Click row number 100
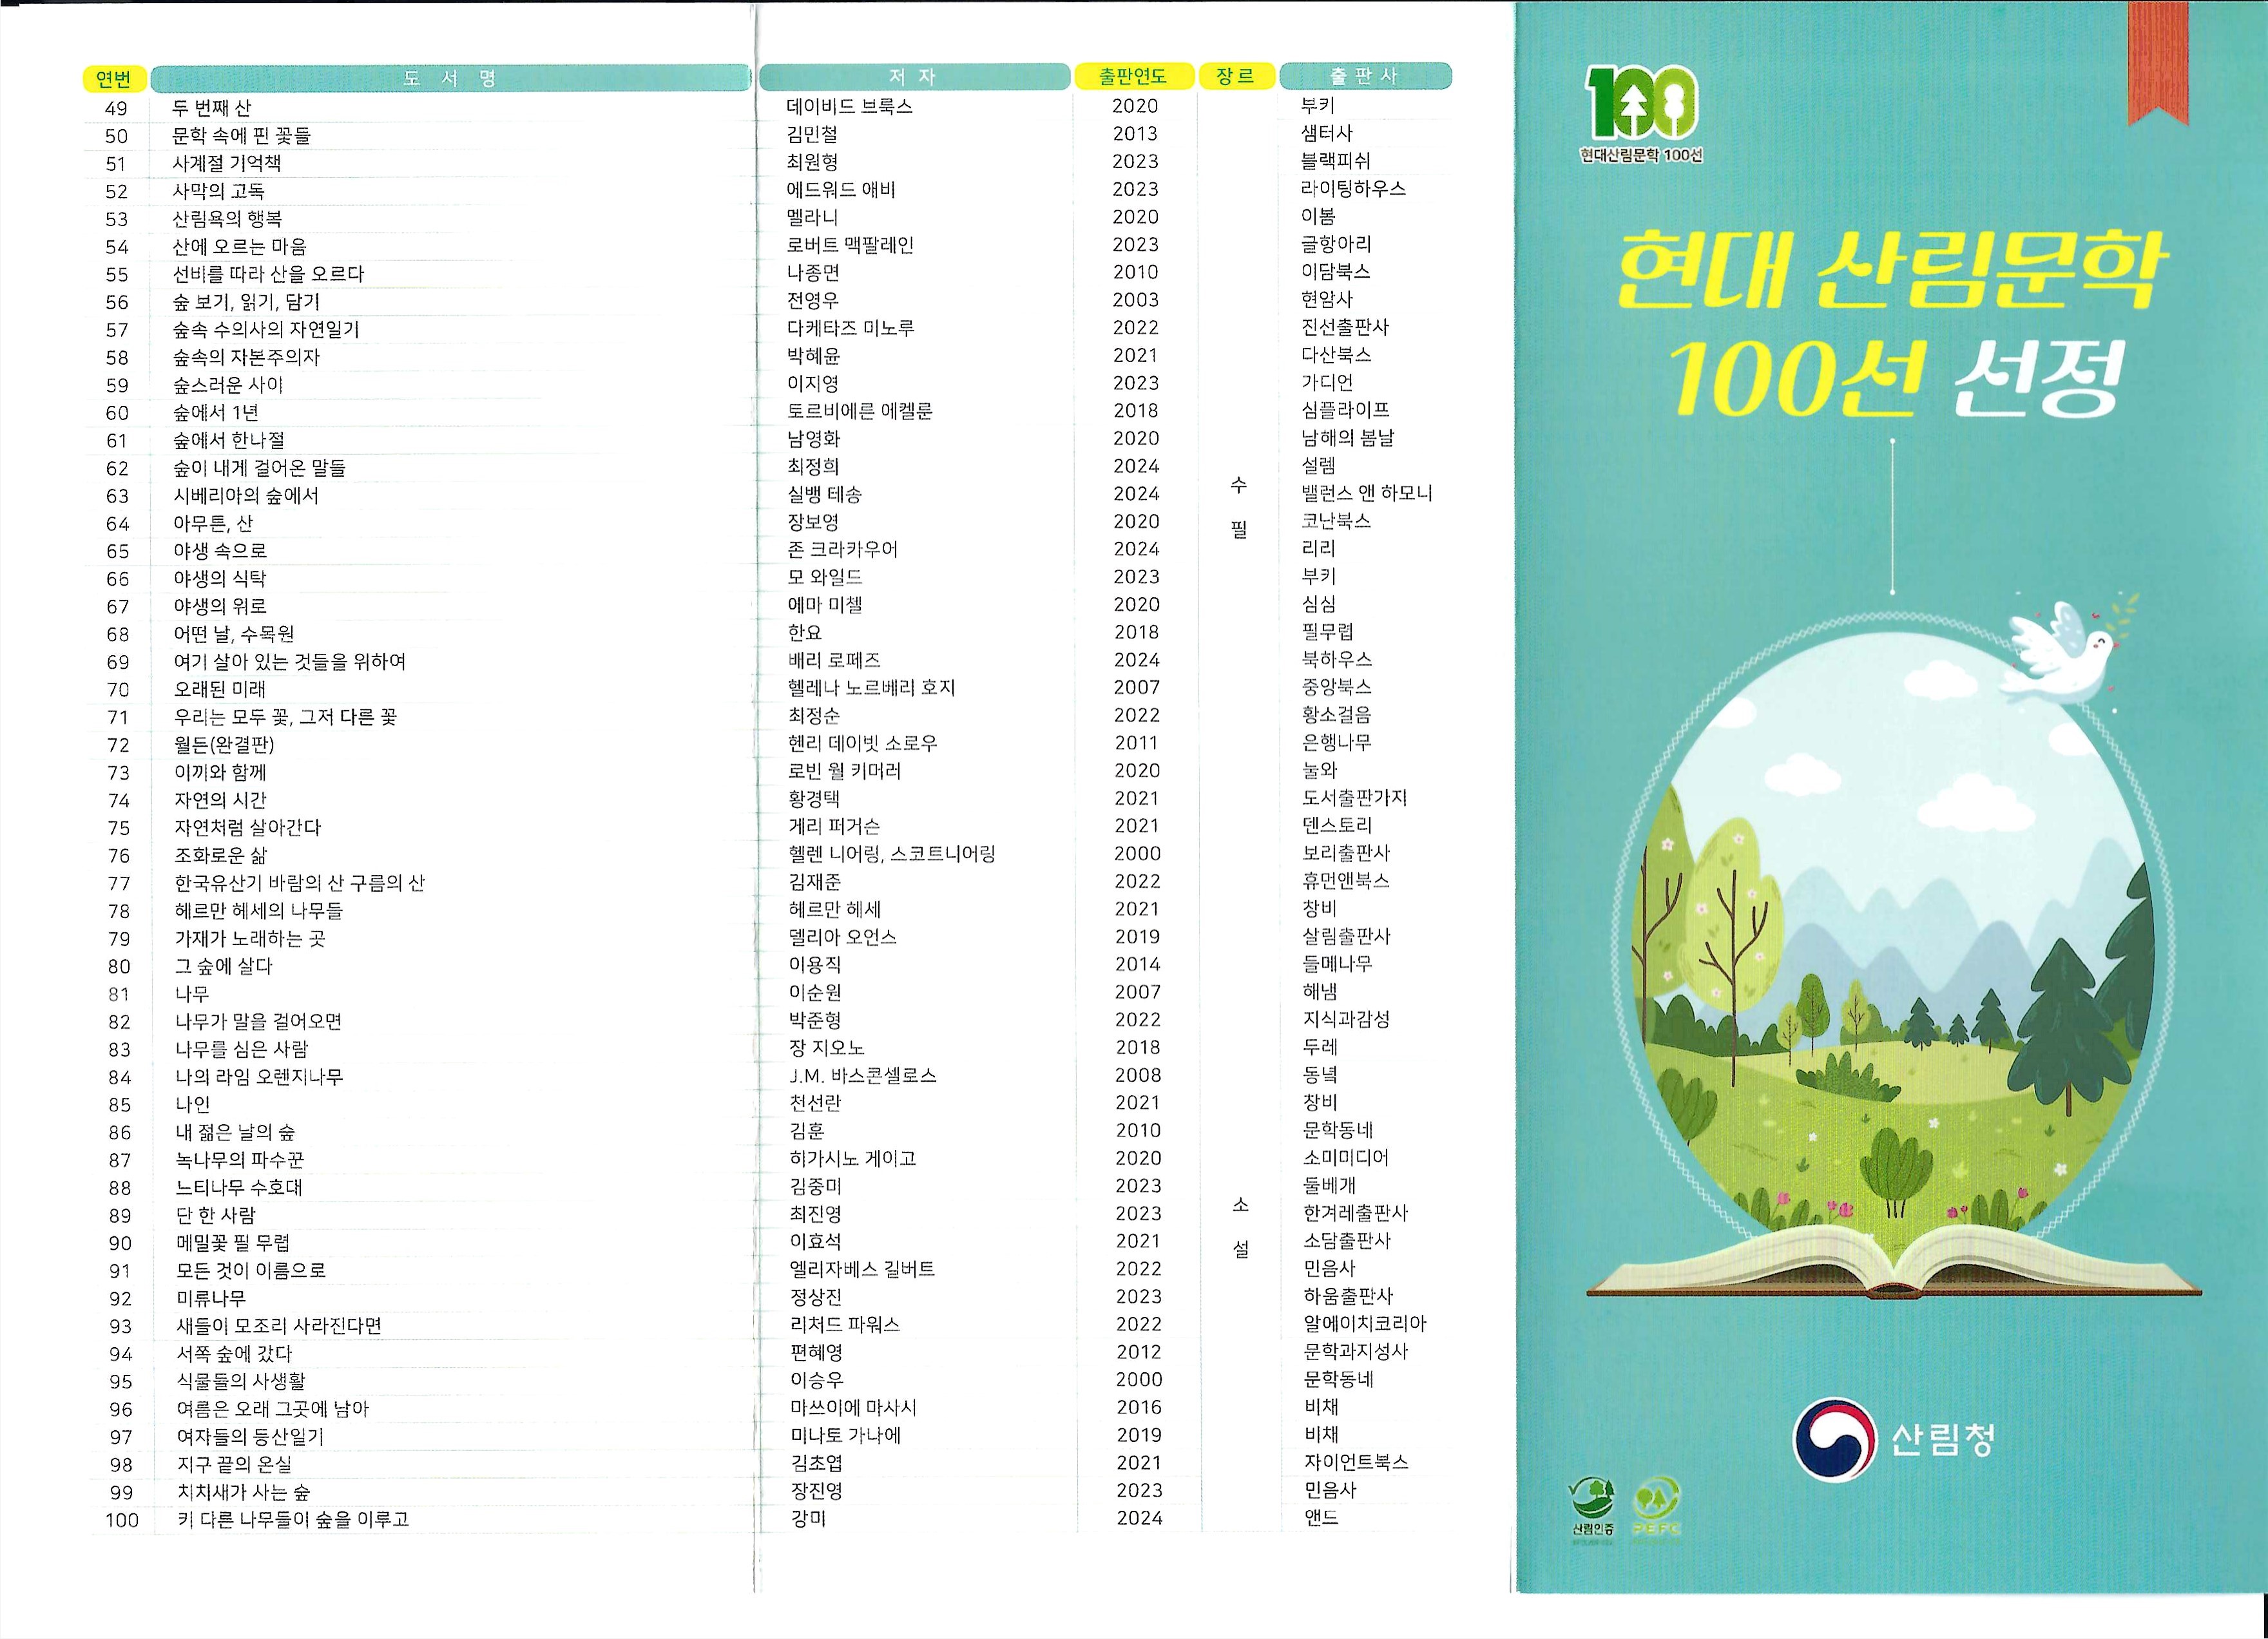This screenshot has height=1639, width=2268. click(122, 1521)
